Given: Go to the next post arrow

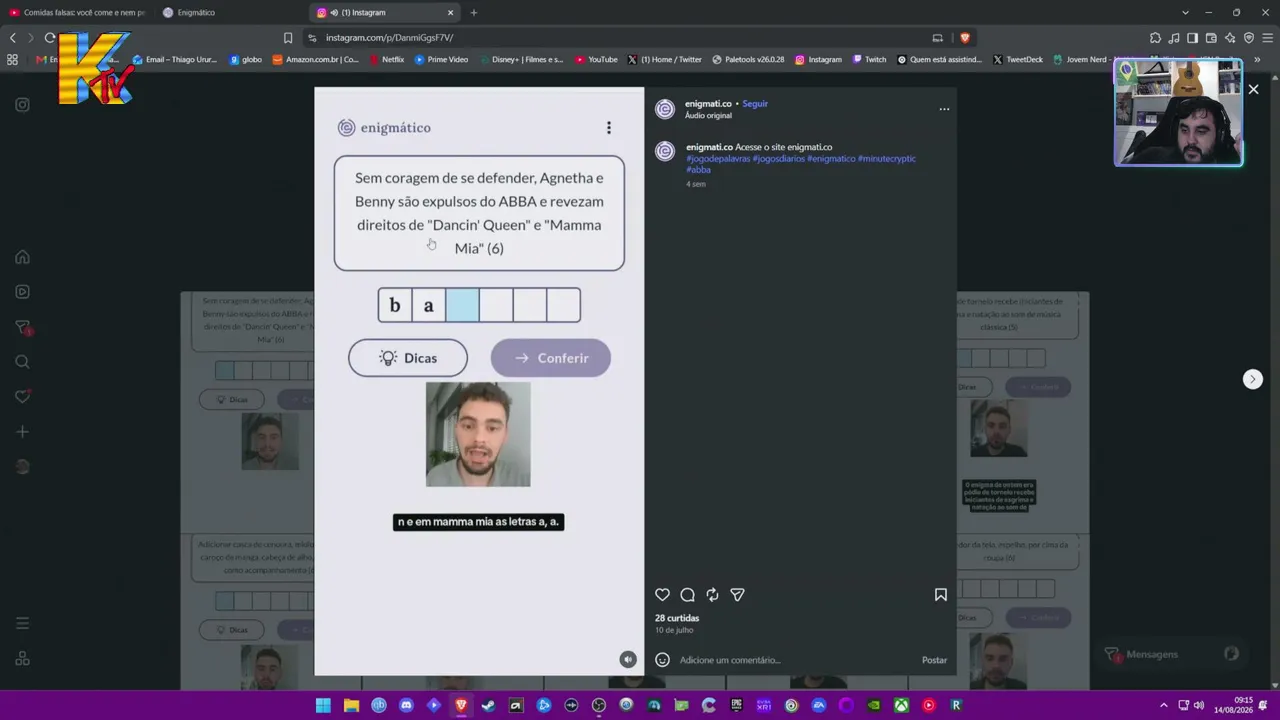Looking at the screenshot, I should (x=1252, y=379).
